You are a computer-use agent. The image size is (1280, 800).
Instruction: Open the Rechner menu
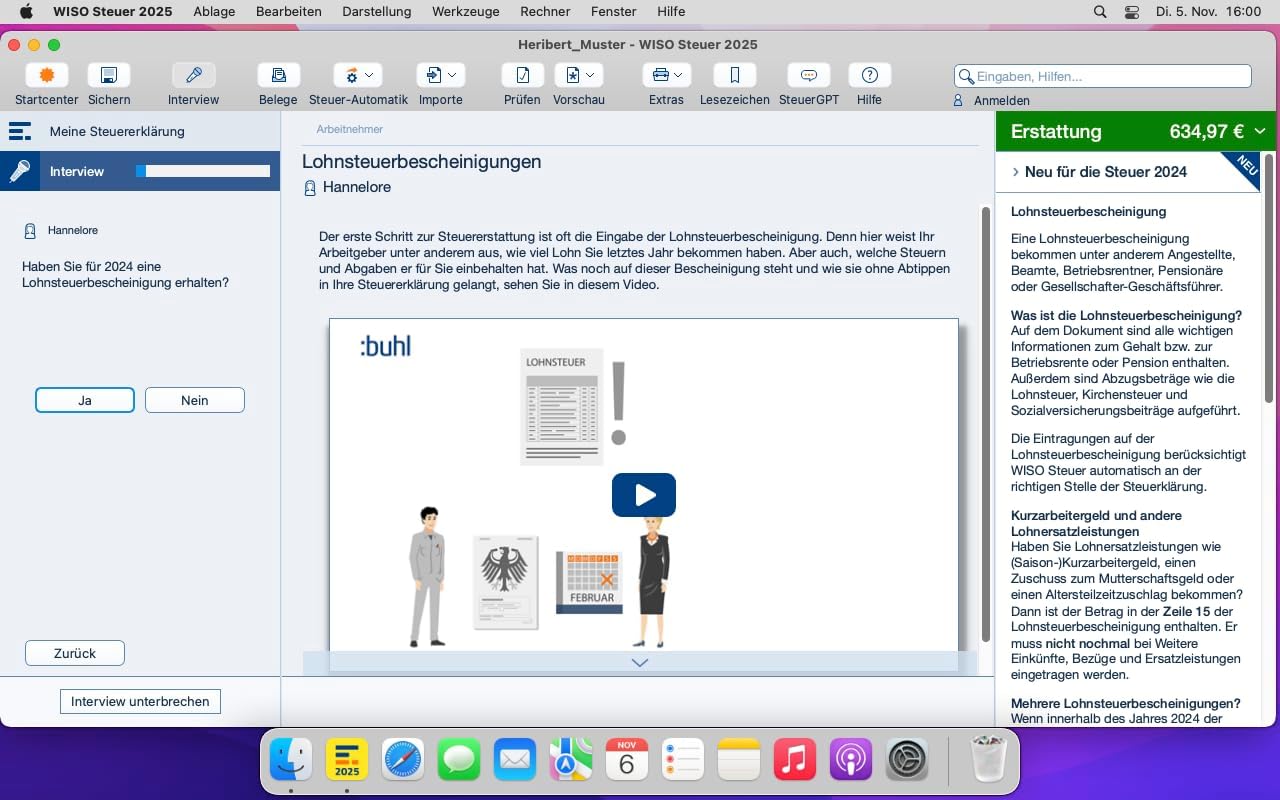tap(545, 12)
